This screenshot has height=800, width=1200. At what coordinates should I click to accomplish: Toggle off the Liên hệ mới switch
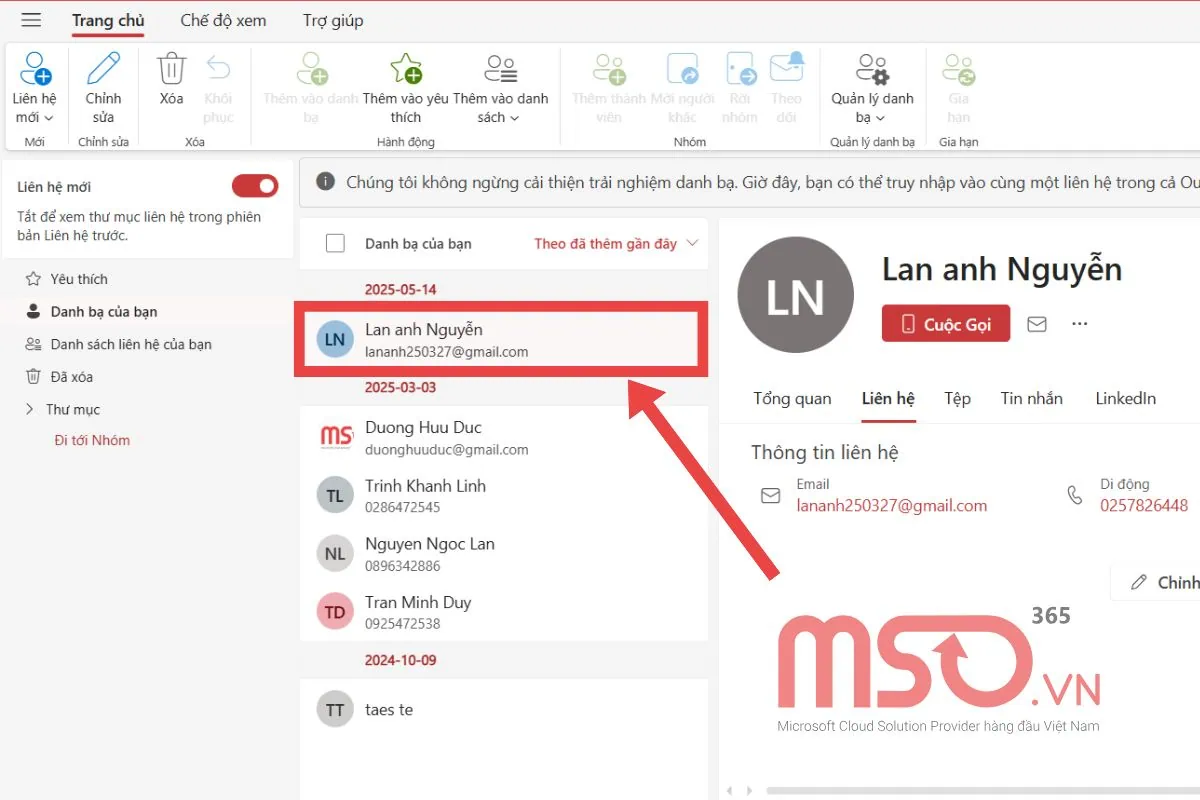tap(255, 186)
